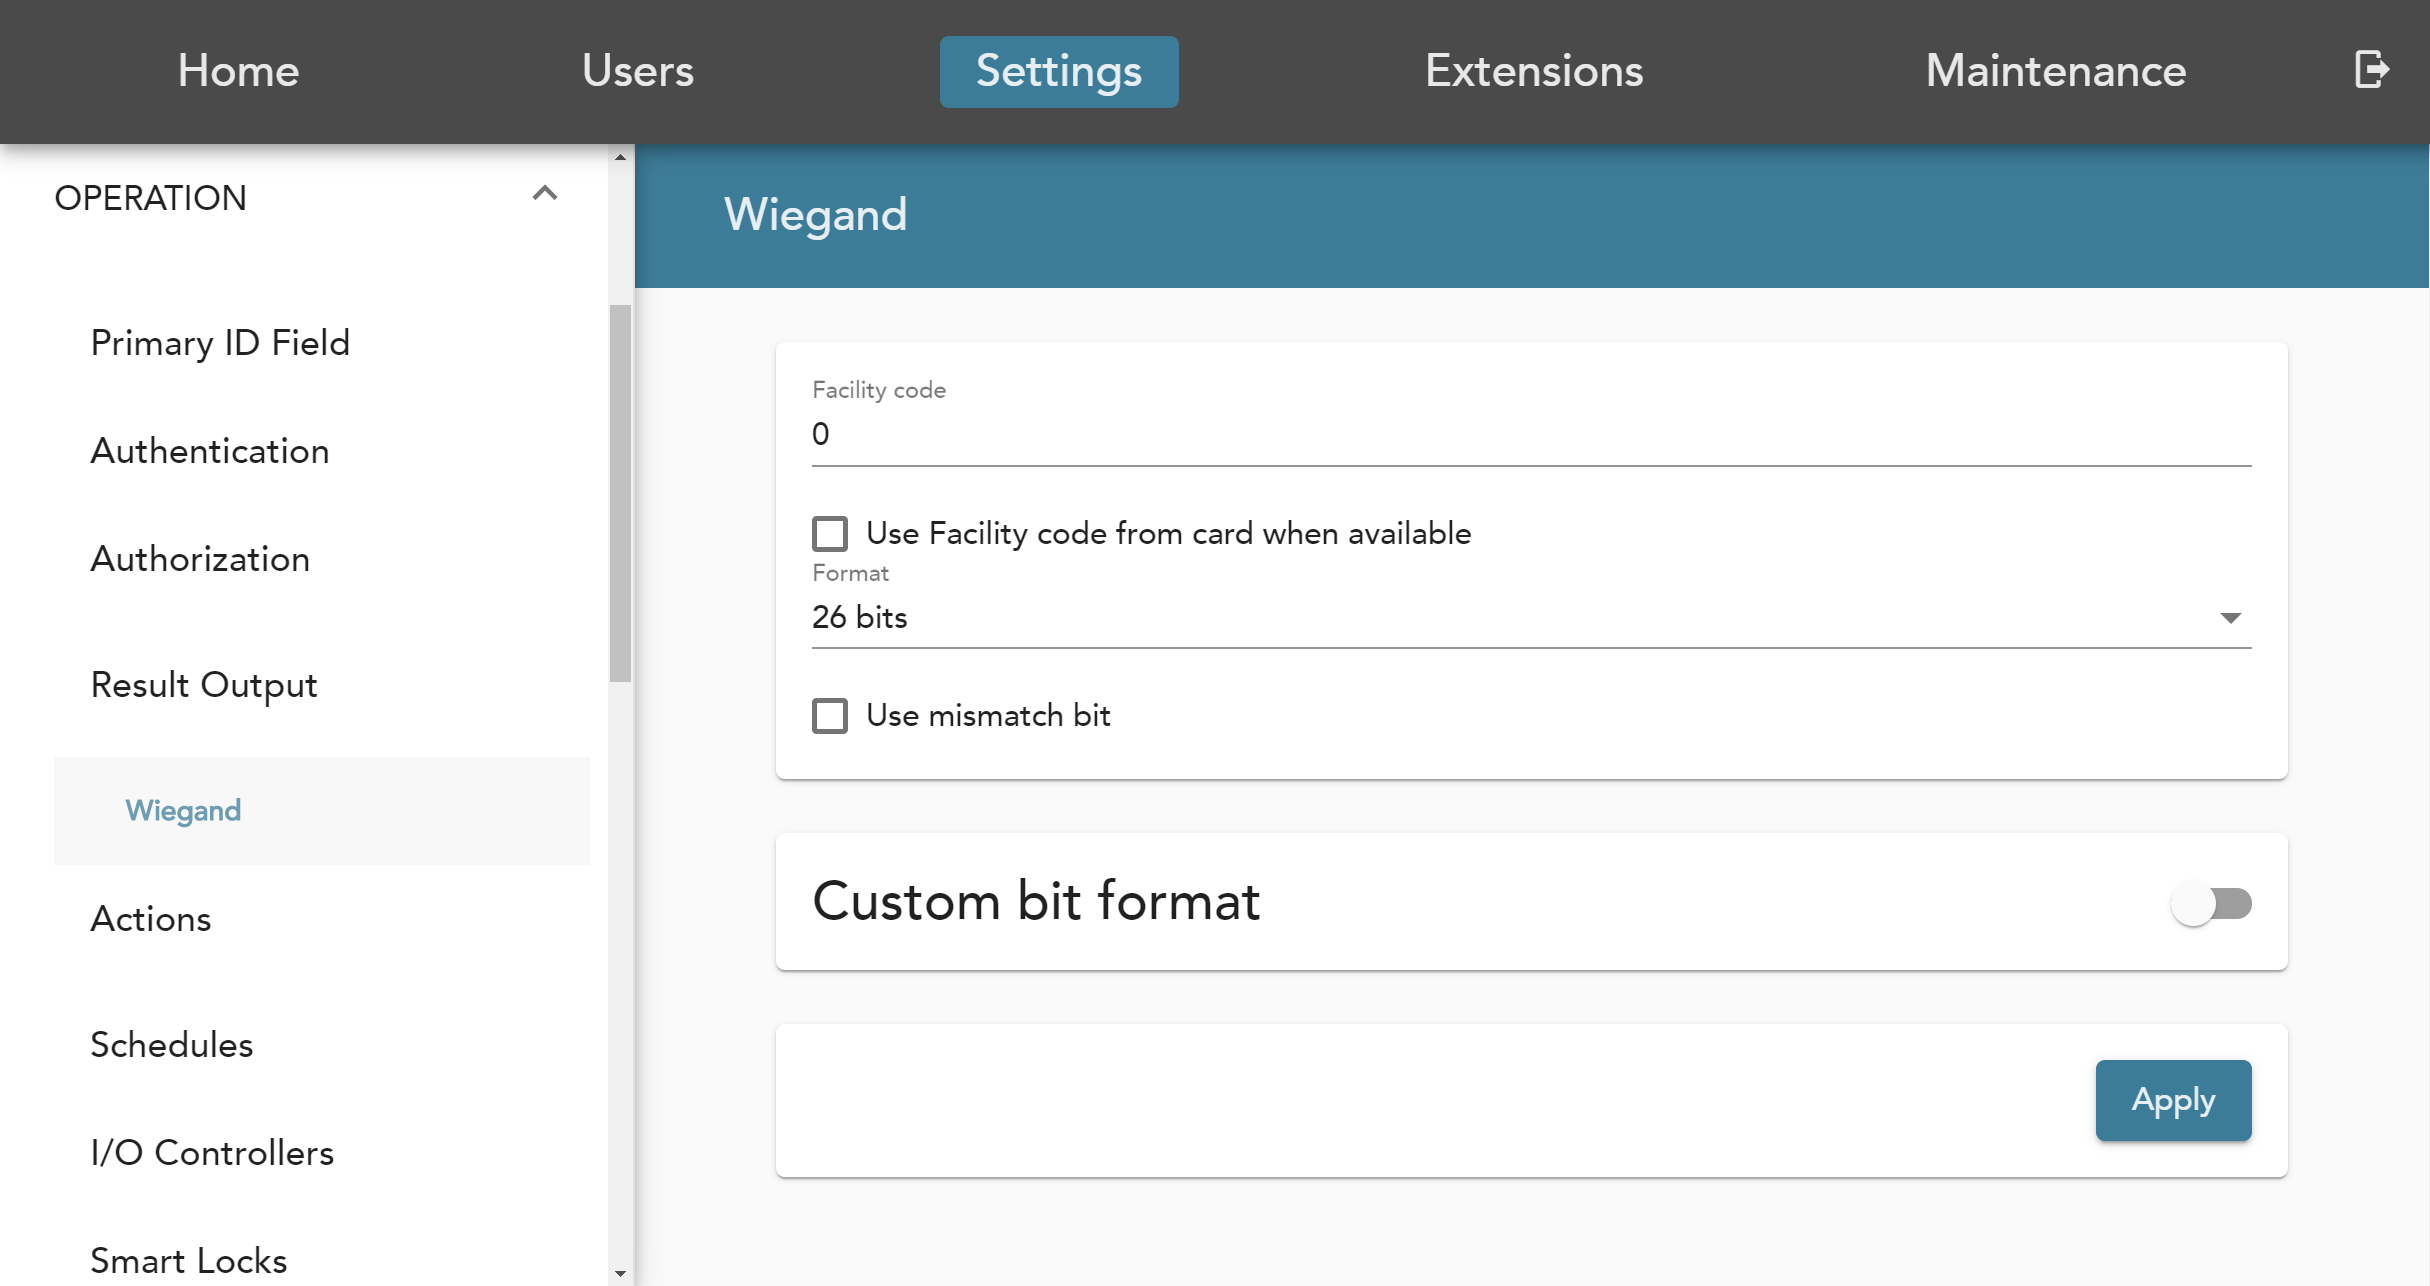
Task: Click I/O Controllers in sidebar
Action: pyautogui.click(x=212, y=1153)
